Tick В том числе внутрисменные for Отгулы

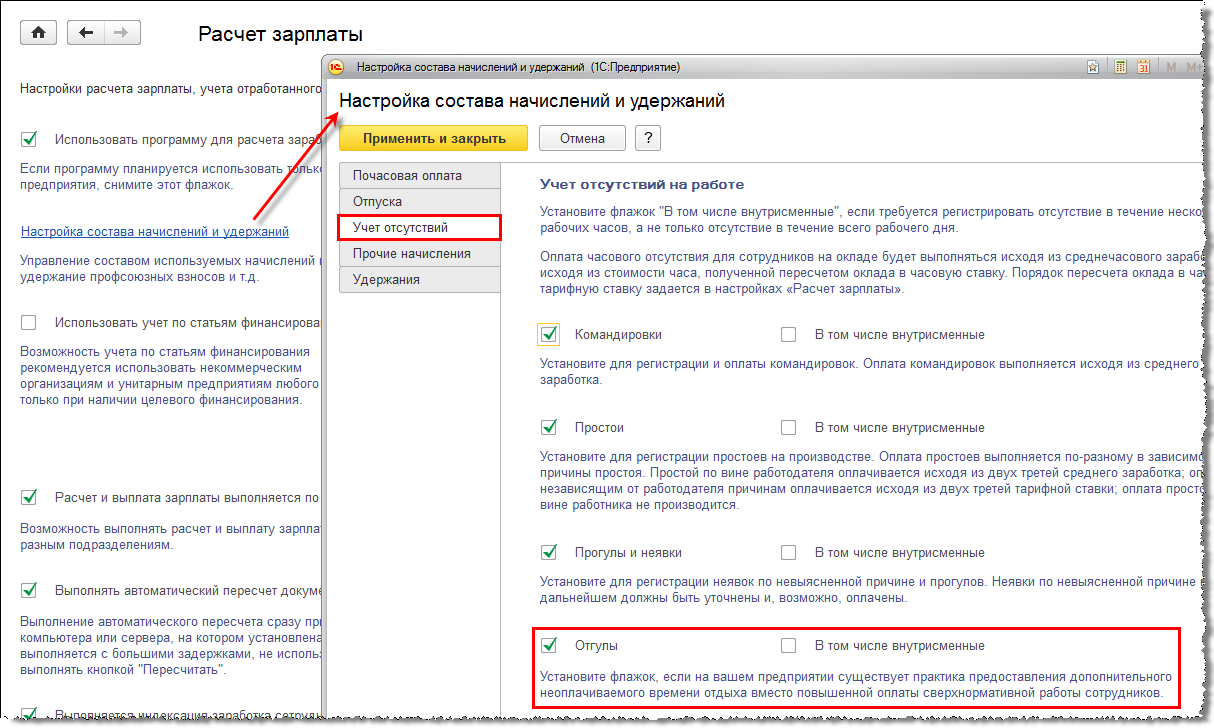click(788, 645)
